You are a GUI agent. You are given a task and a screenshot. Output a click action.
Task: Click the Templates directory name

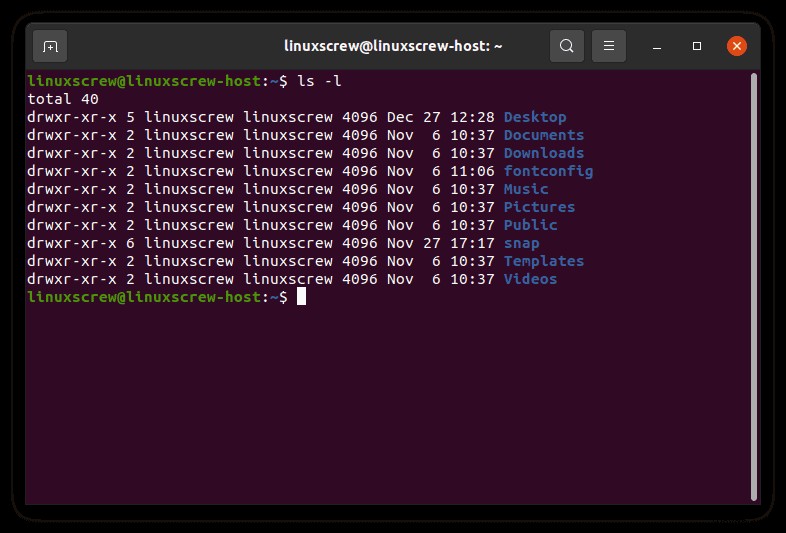pos(544,262)
